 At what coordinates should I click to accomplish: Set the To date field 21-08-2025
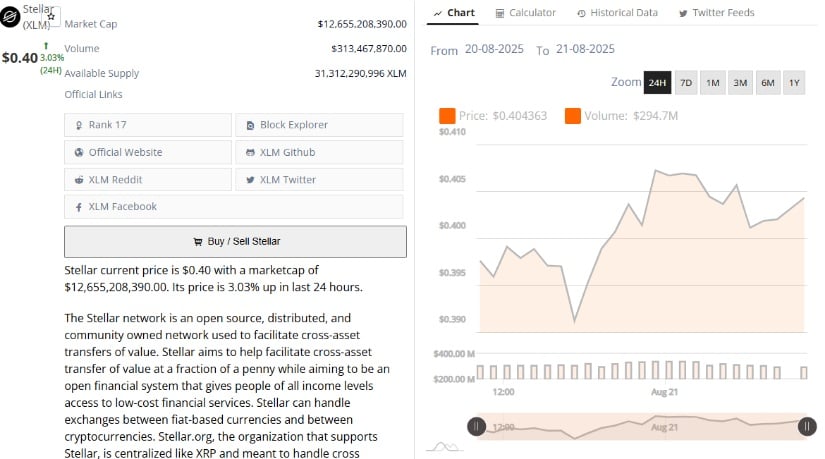tap(585, 49)
